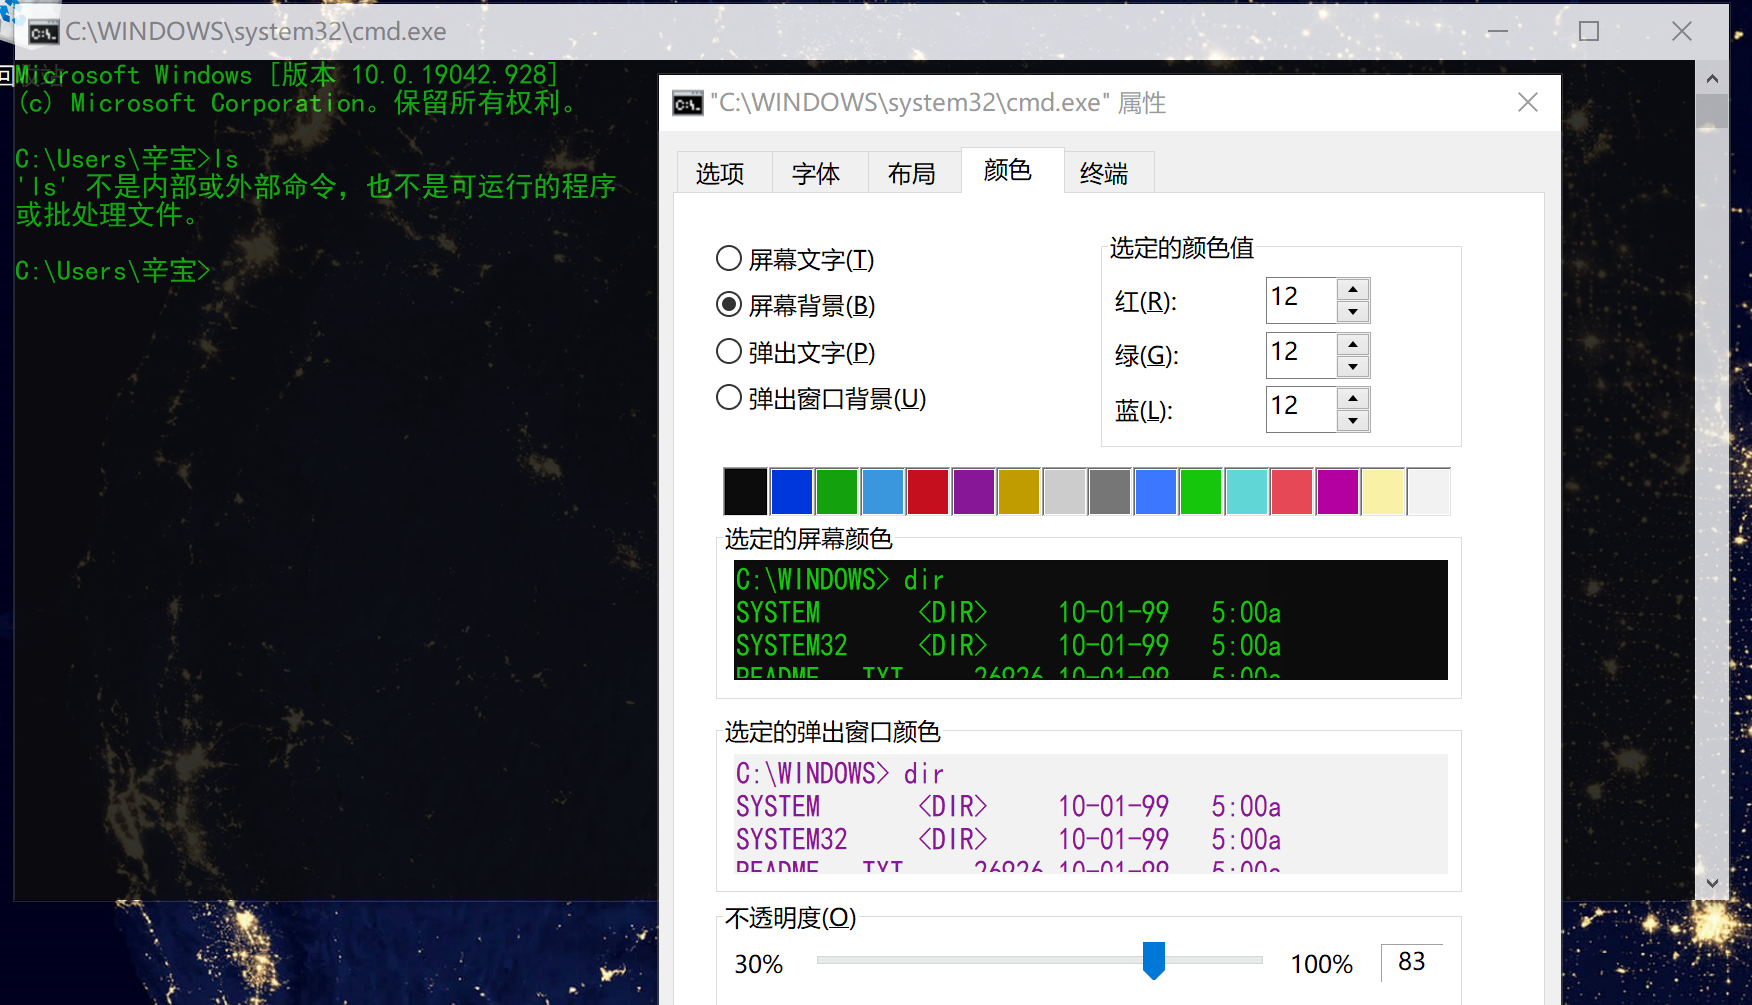
Task: Pick the magenta color swatch
Action: coord(1338,491)
